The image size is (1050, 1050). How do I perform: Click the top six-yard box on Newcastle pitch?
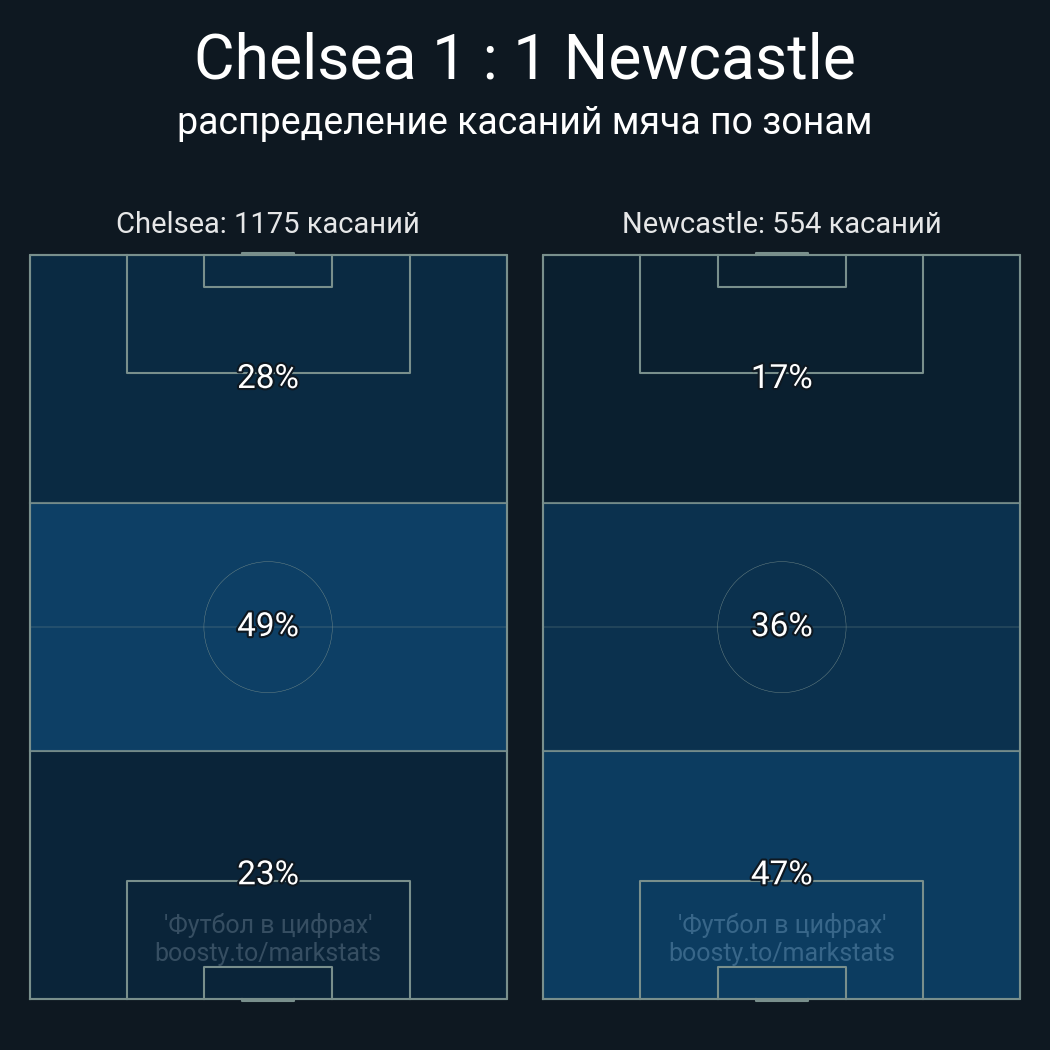tap(781, 271)
